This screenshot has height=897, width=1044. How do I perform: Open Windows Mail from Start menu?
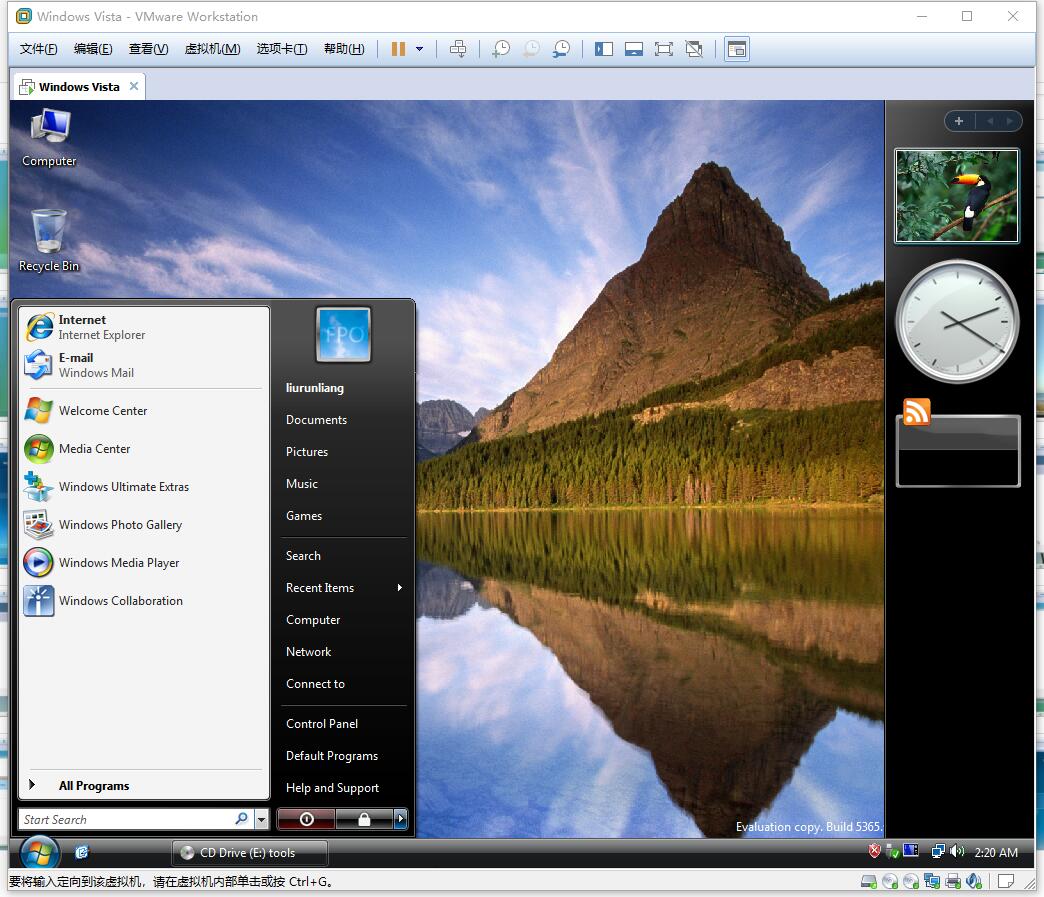point(145,365)
